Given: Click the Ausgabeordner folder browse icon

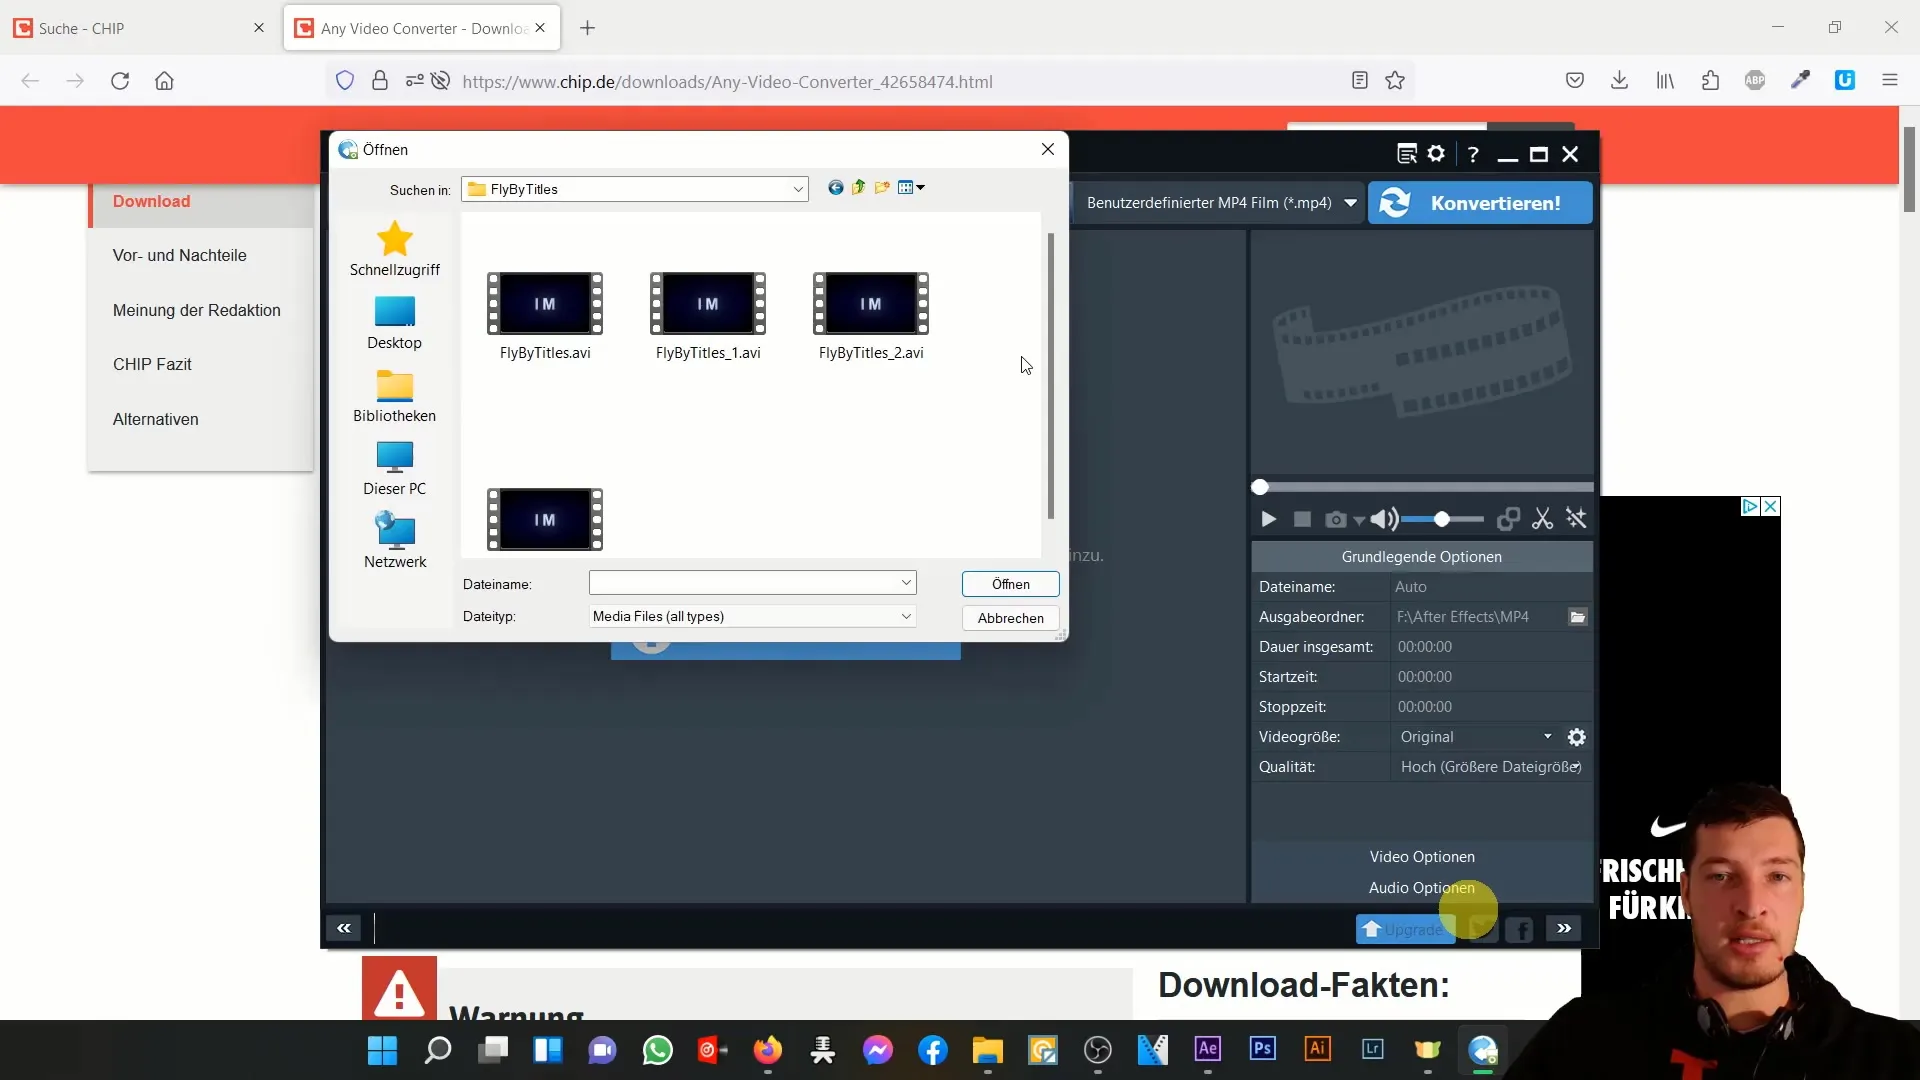Looking at the screenshot, I should pyautogui.click(x=1577, y=617).
